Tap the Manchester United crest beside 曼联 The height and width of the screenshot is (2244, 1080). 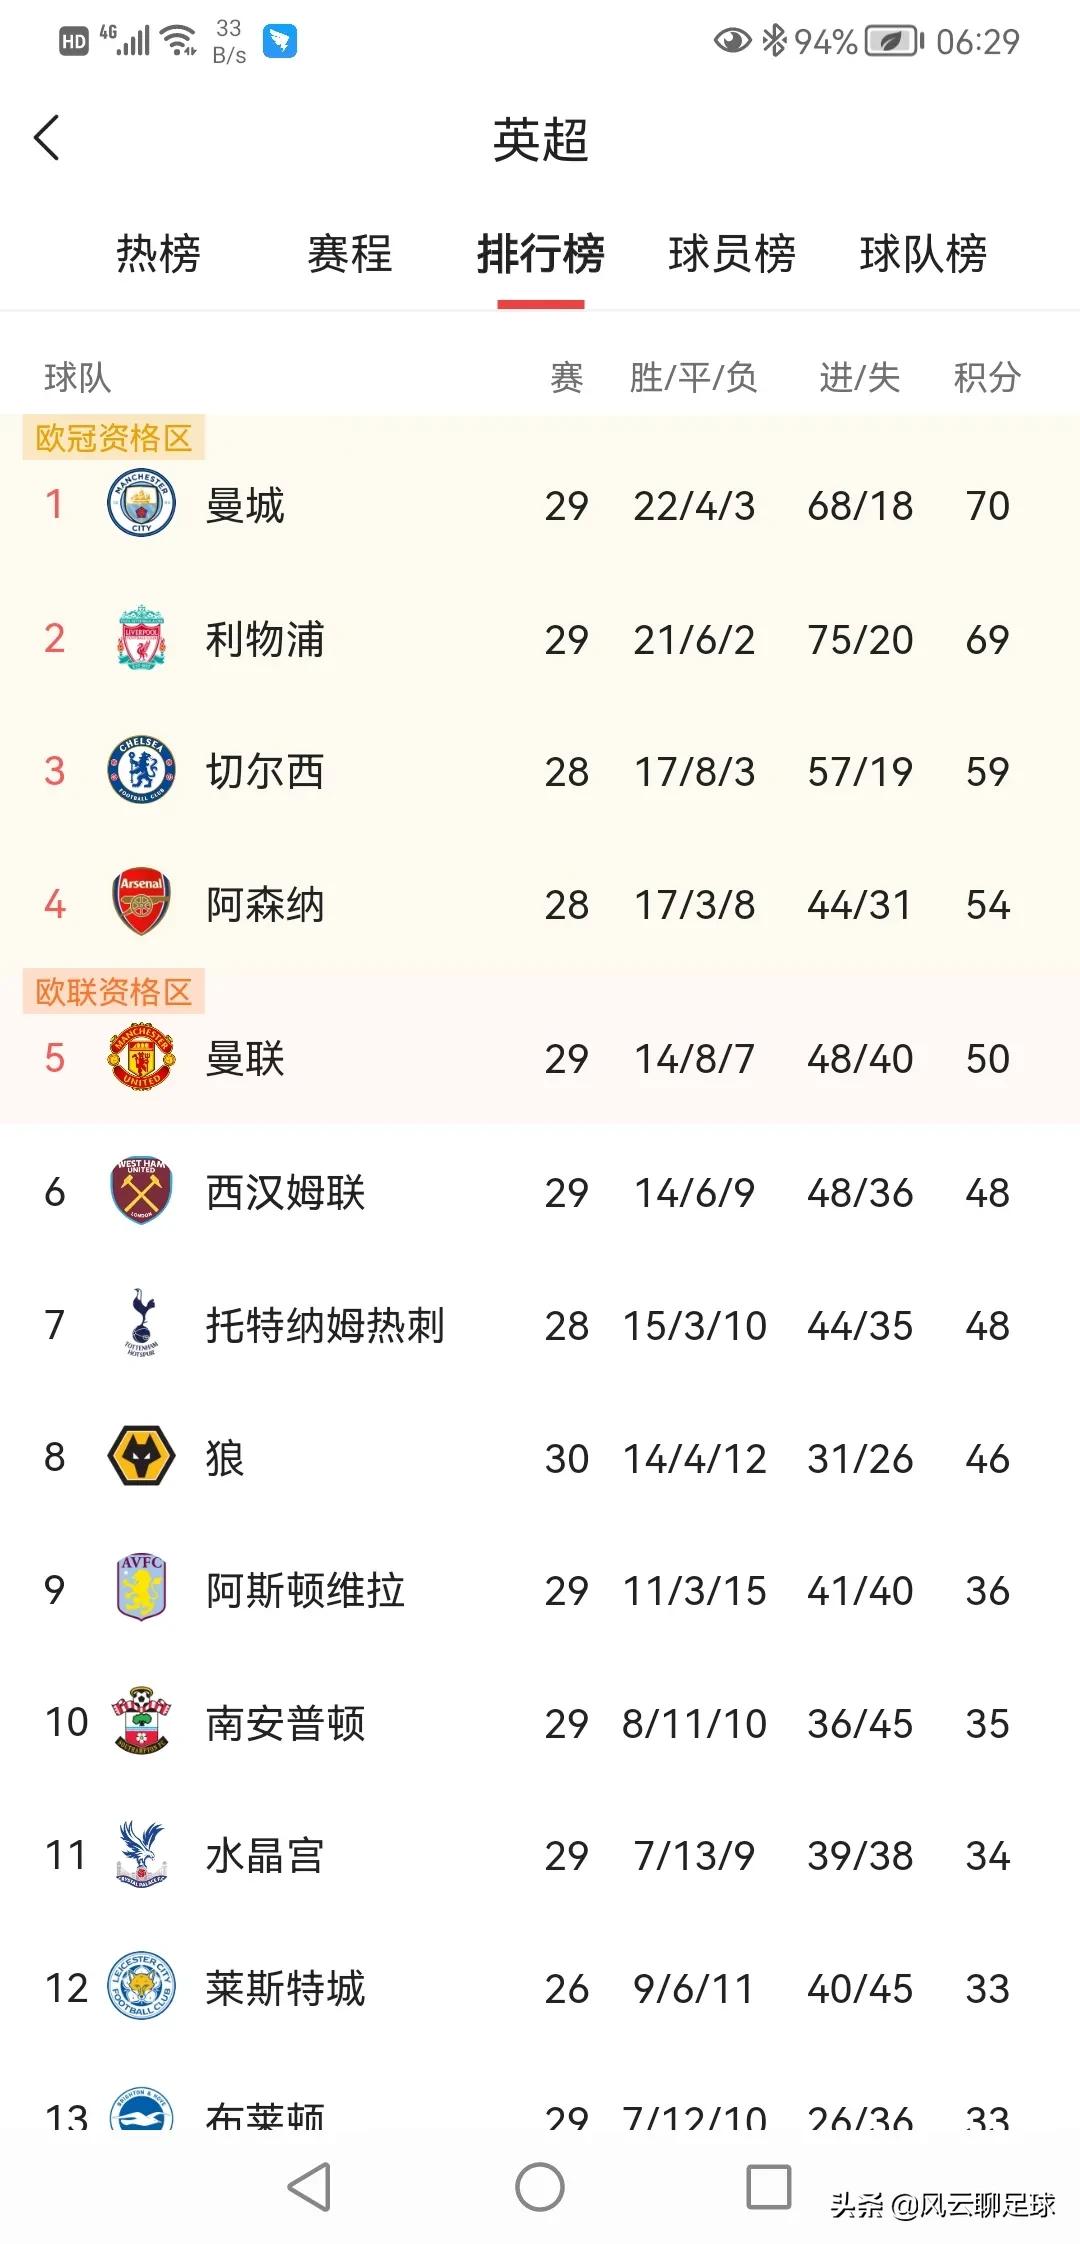coord(141,1058)
